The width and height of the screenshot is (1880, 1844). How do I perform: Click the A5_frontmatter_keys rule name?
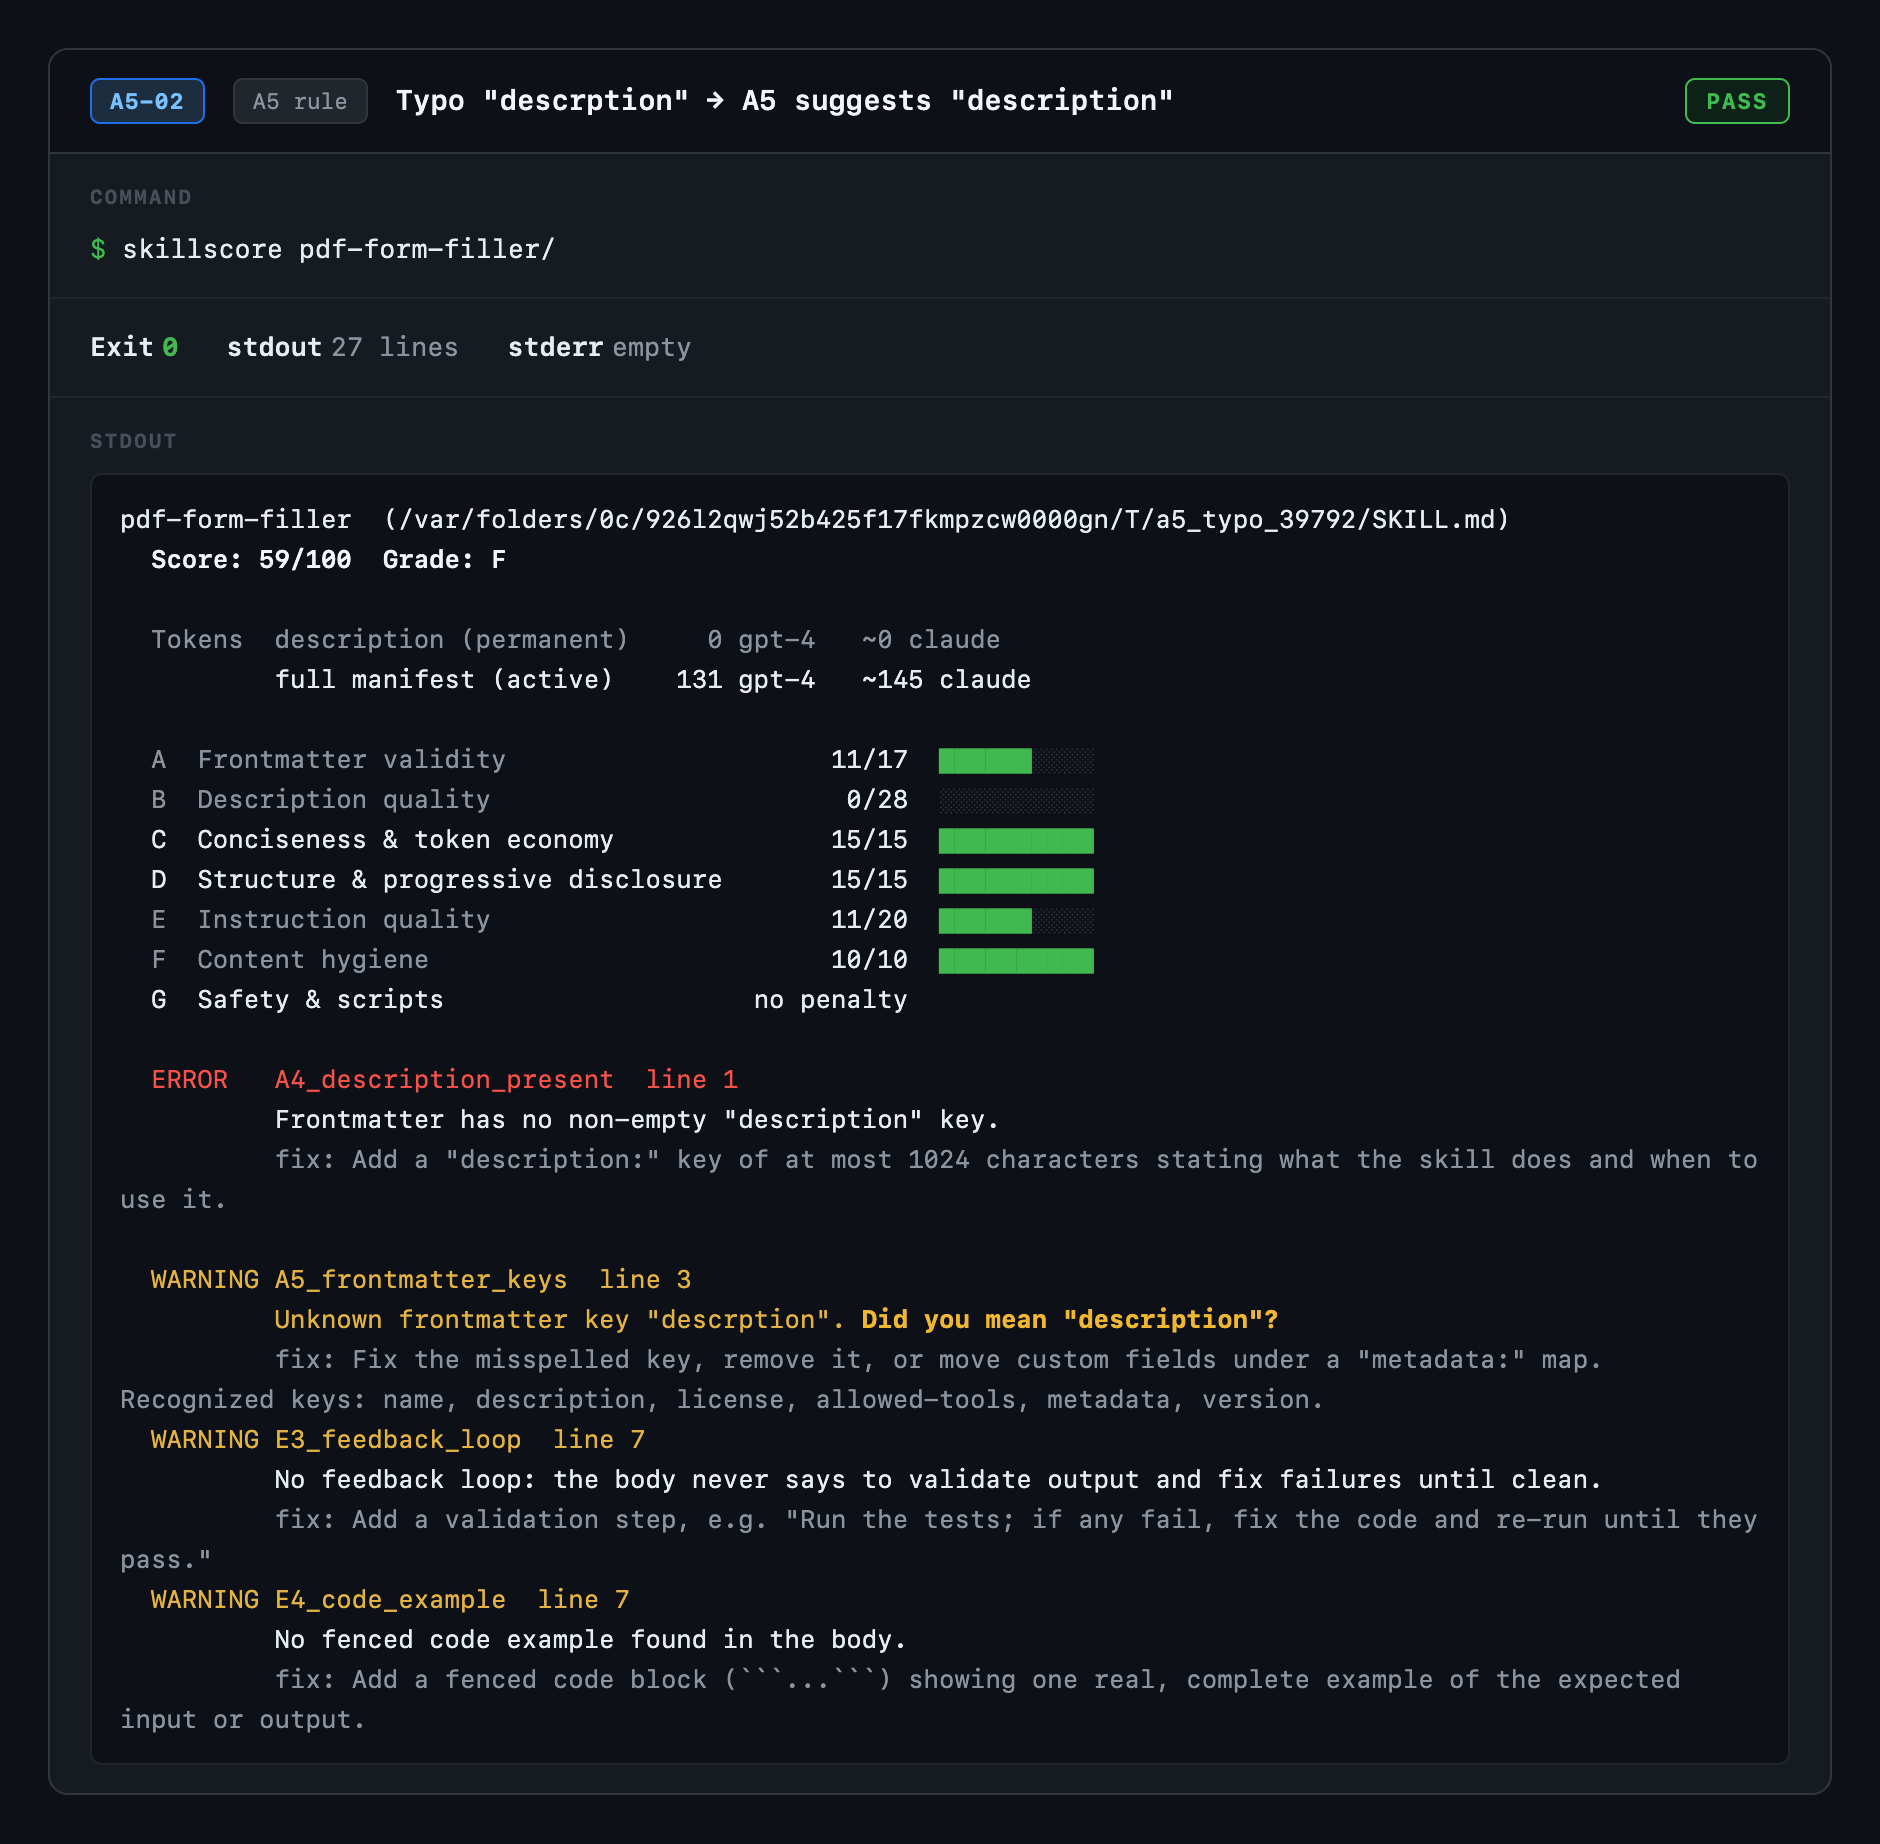coord(421,1279)
